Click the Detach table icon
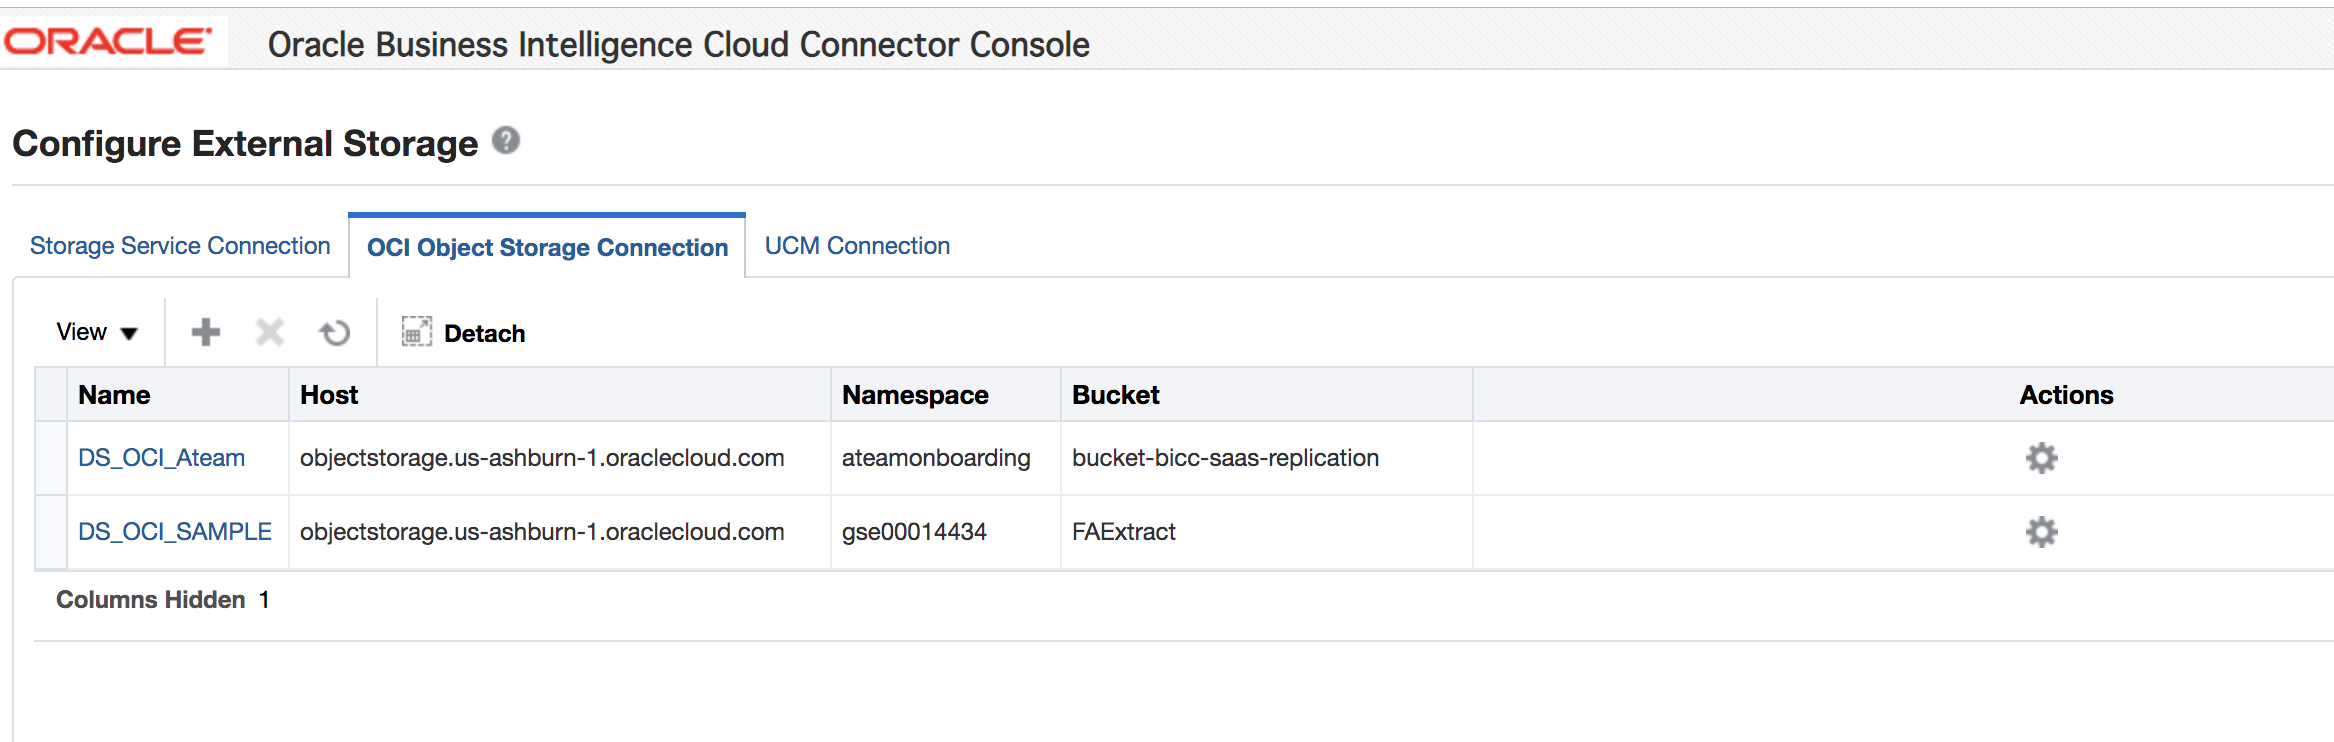This screenshot has height=742, width=2334. [x=416, y=332]
